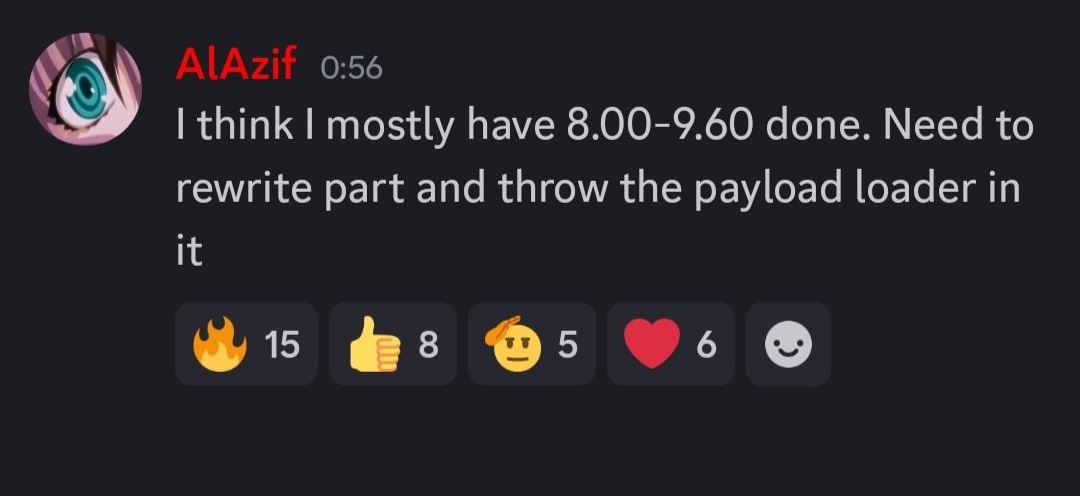Click the count 5 on salute reaction
1080x496 pixels.
pos(568,344)
